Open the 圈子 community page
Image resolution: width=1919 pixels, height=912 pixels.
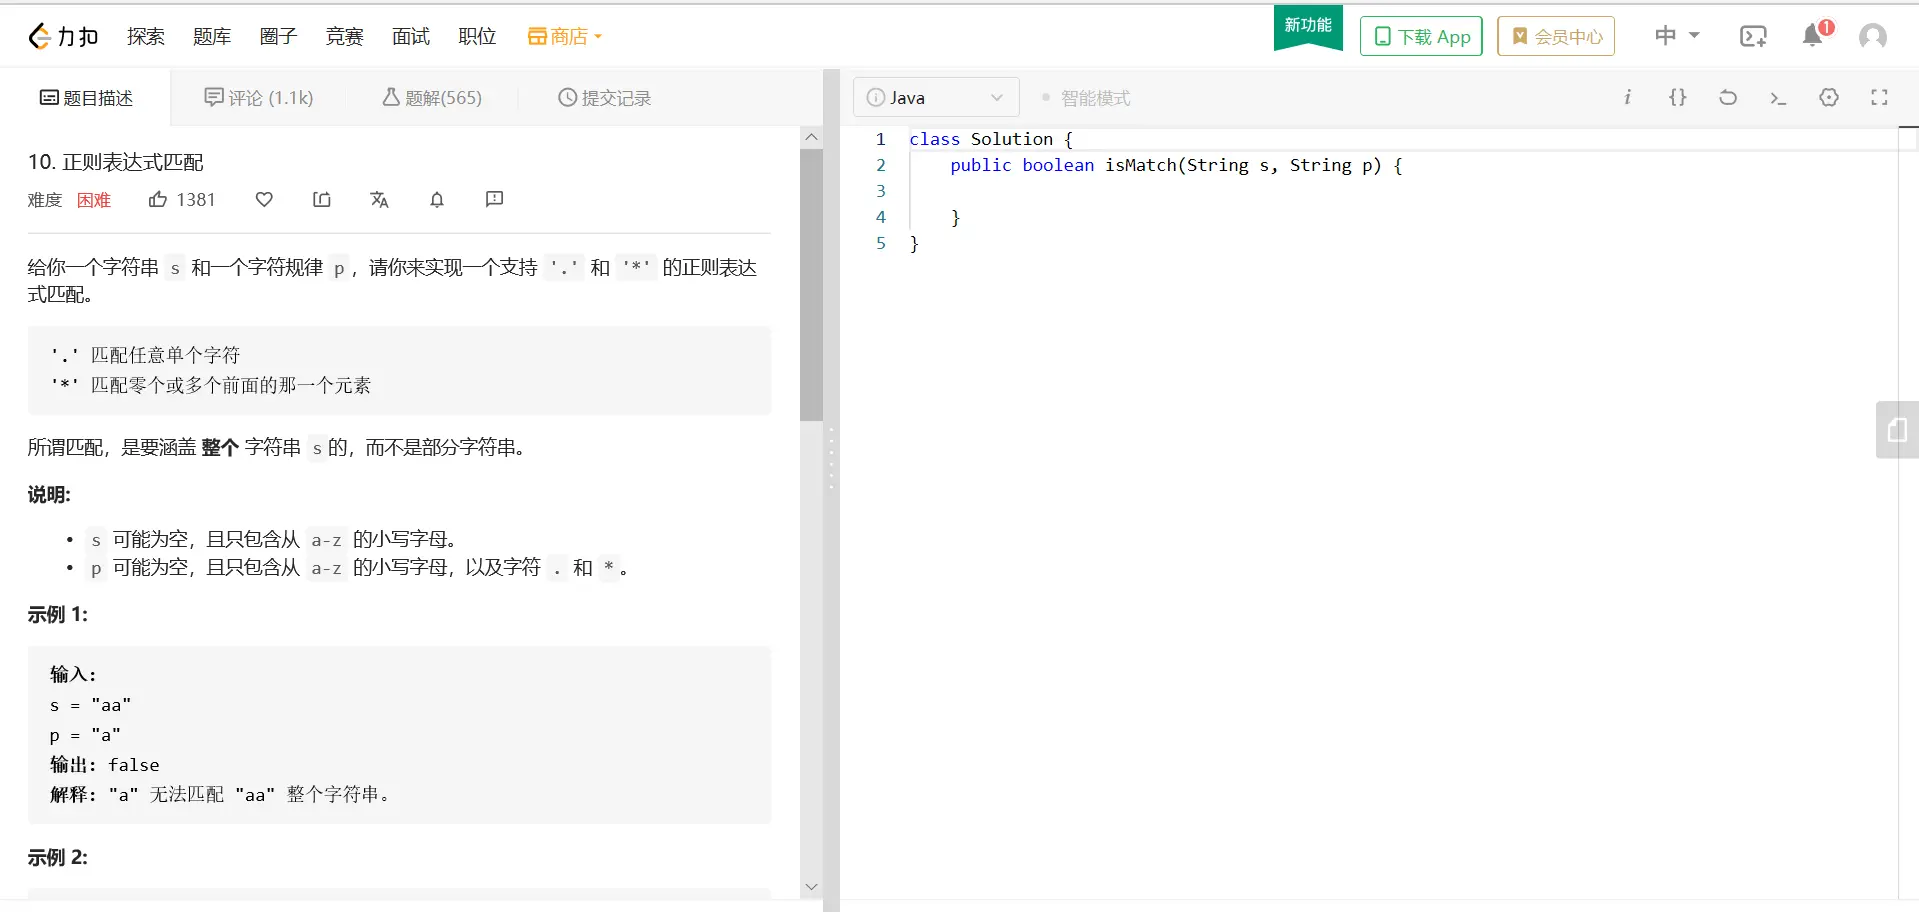pyautogui.click(x=278, y=37)
